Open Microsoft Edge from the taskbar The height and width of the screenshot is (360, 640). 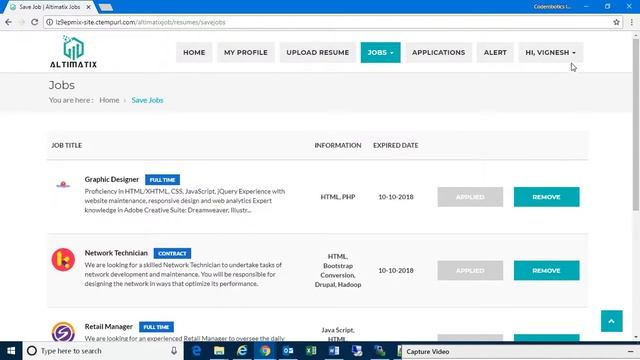tap(196, 351)
